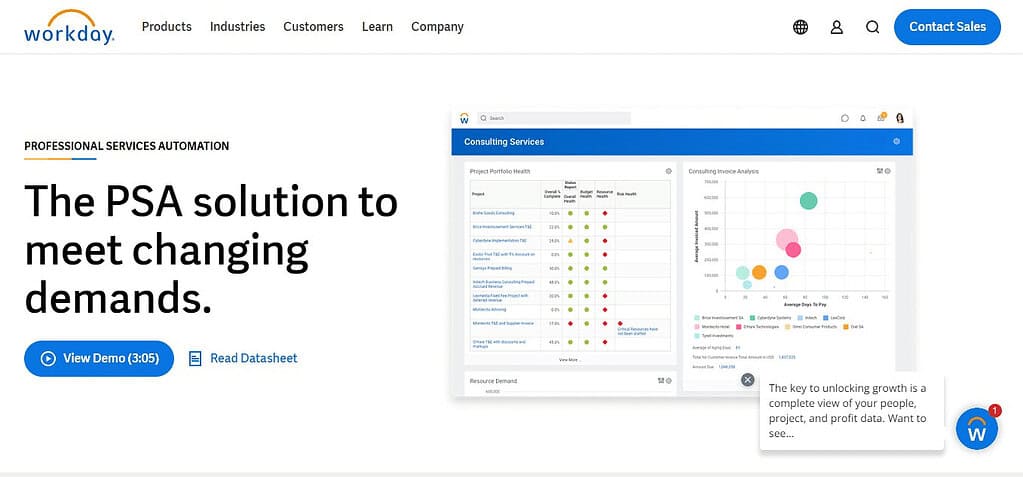Open the Genisys Prepaid Billing project

[493, 268]
